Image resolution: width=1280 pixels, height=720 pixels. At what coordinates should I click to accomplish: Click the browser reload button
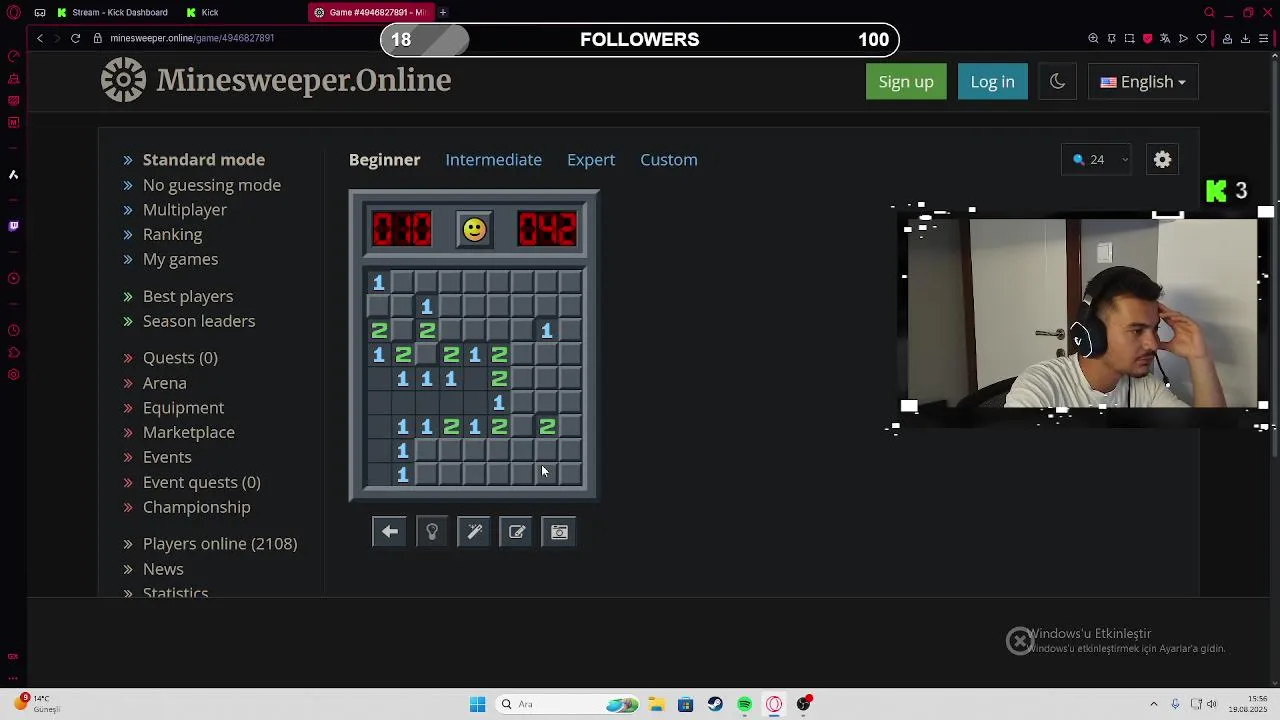75,38
